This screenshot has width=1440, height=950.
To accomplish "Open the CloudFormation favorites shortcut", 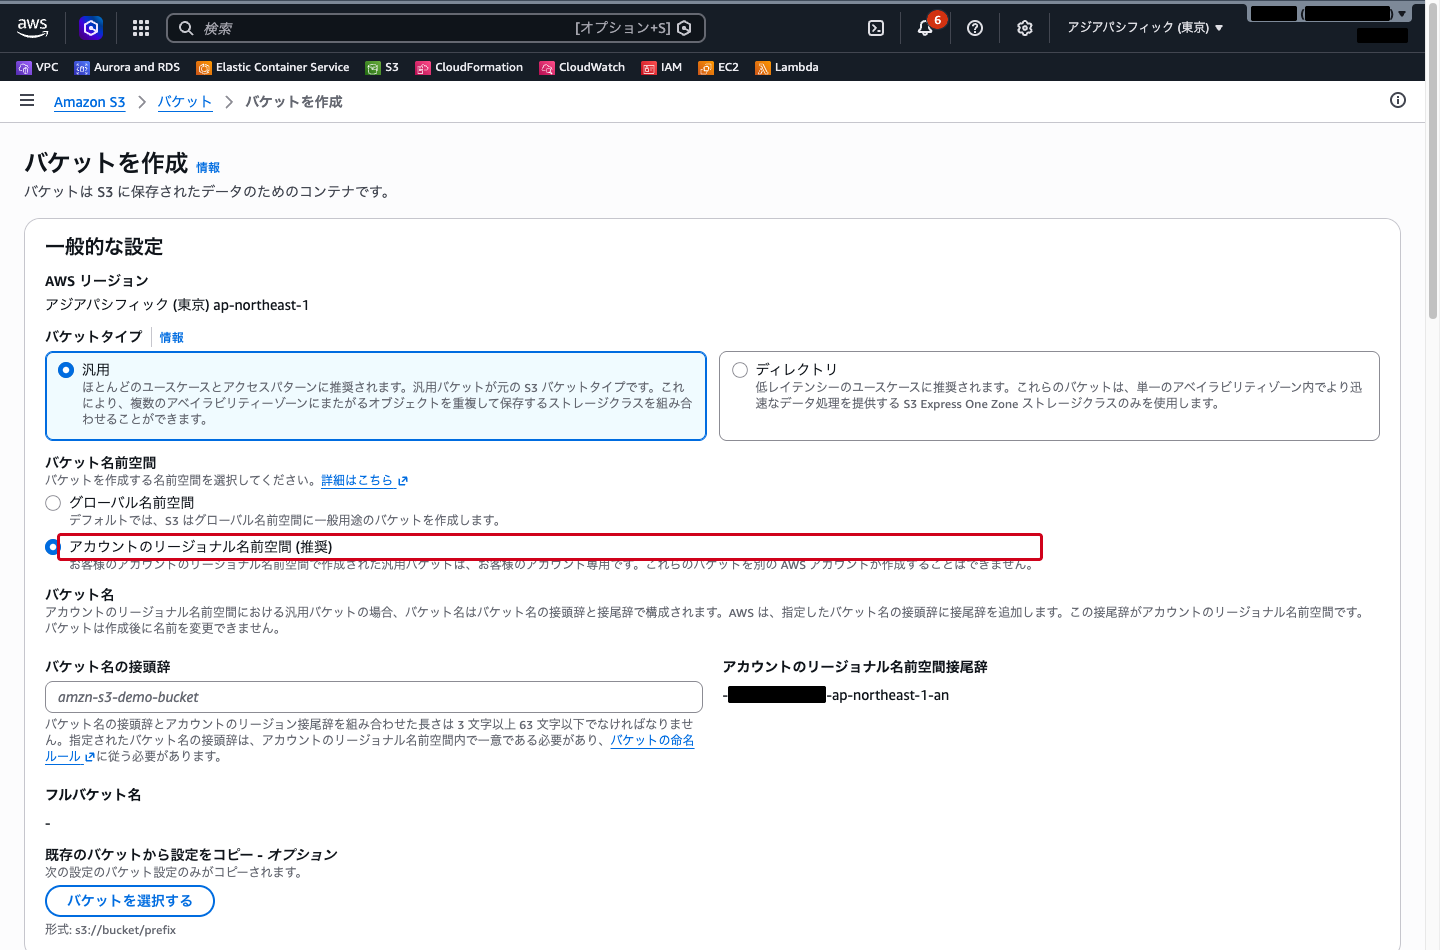I will [469, 67].
